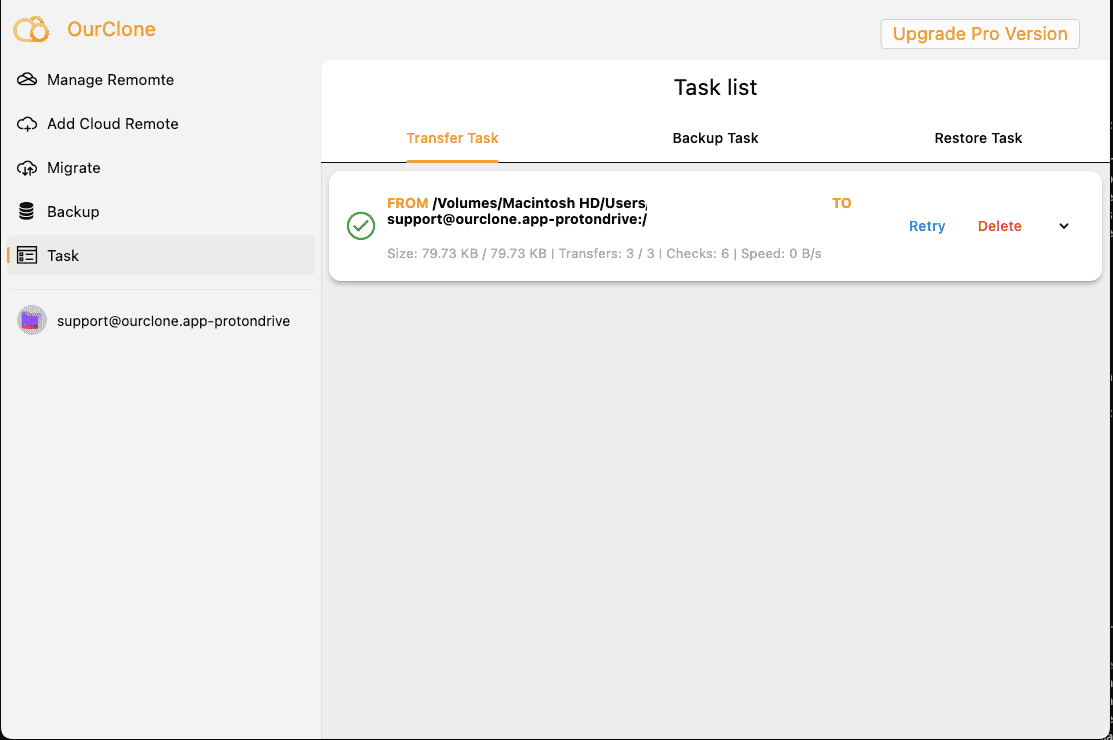The height and width of the screenshot is (740, 1113).
Task: Select the Transfer Task tab
Action: point(452,138)
